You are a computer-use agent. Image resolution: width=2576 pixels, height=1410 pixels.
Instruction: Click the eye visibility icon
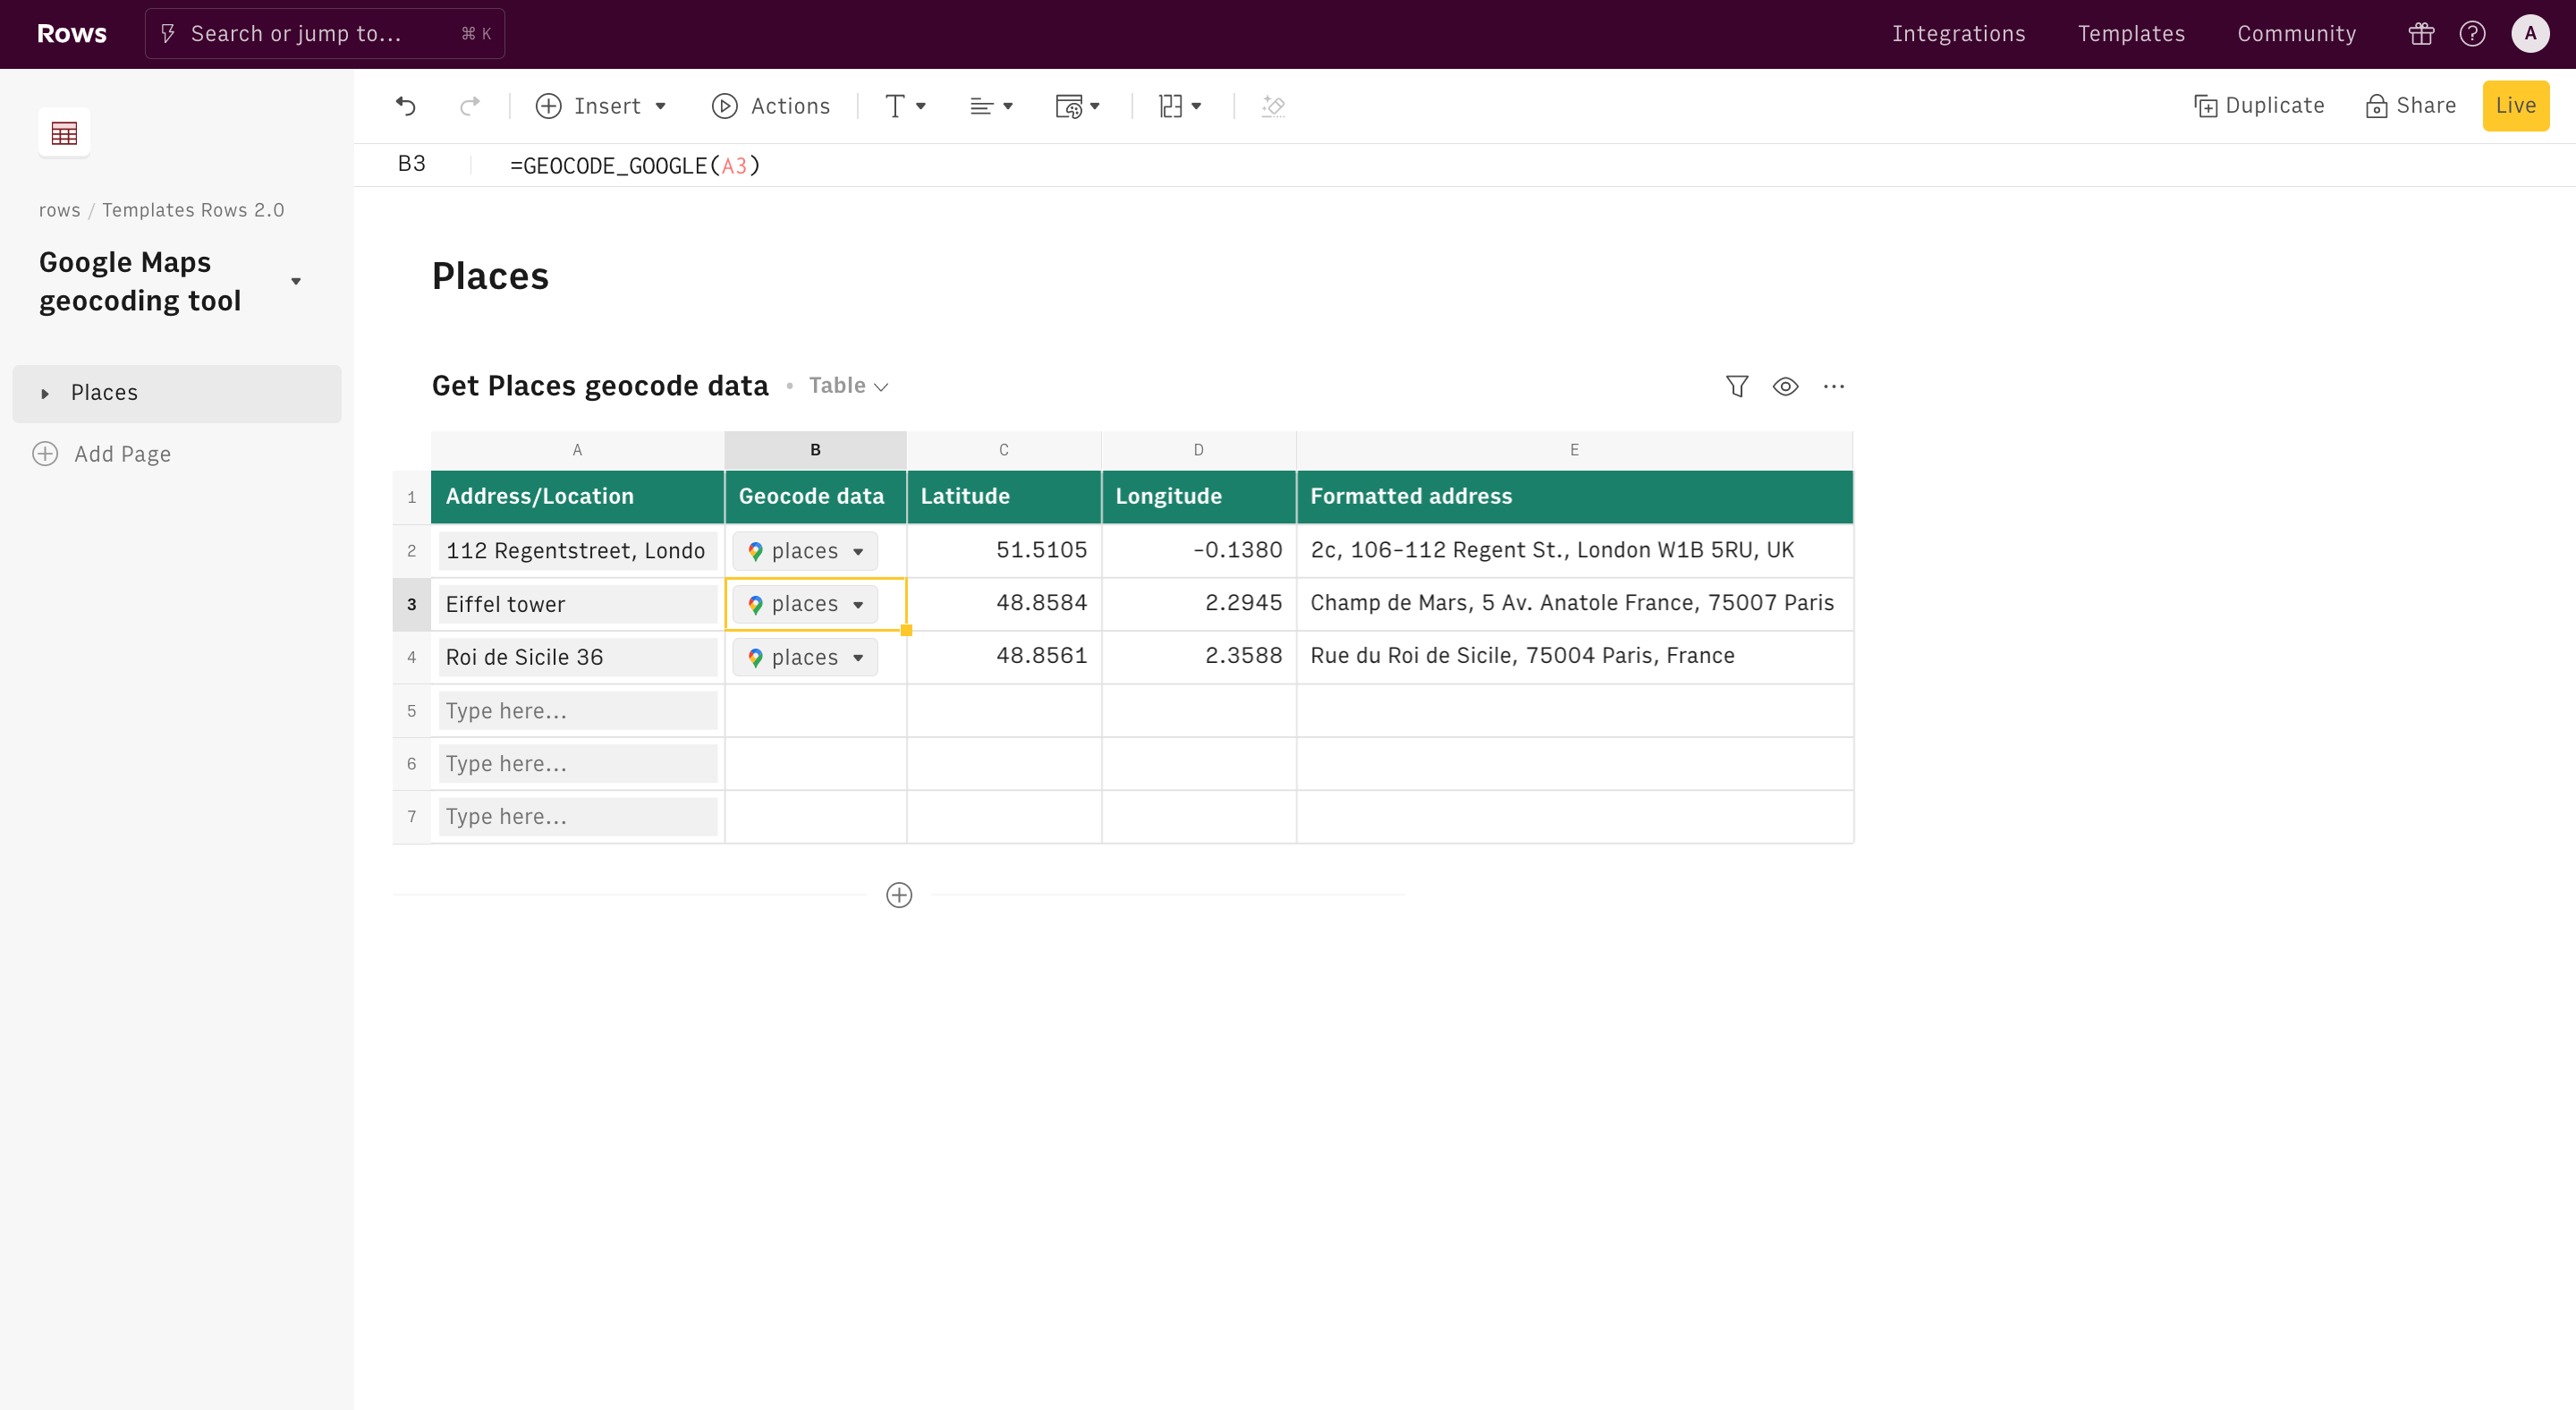pos(1784,386)
